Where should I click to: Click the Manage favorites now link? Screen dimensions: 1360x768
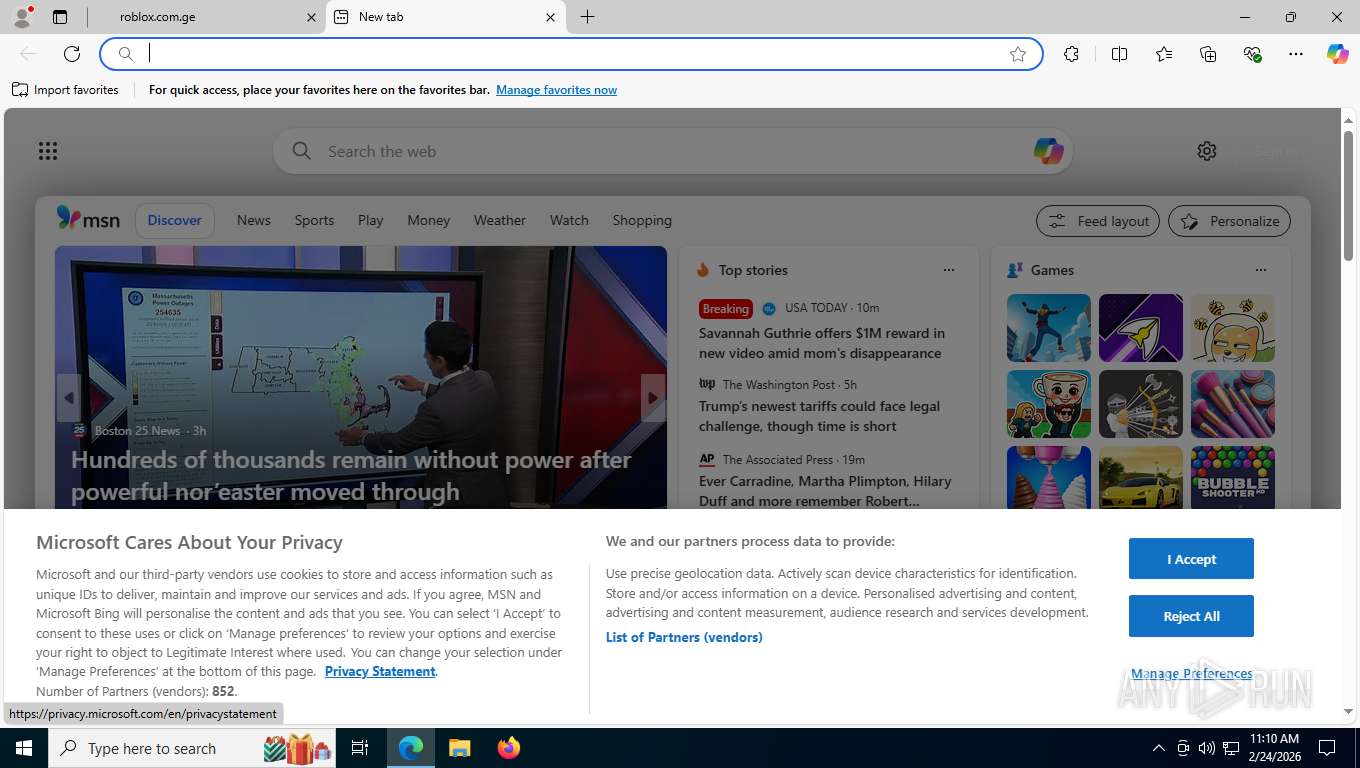click(x=556, y=90)
